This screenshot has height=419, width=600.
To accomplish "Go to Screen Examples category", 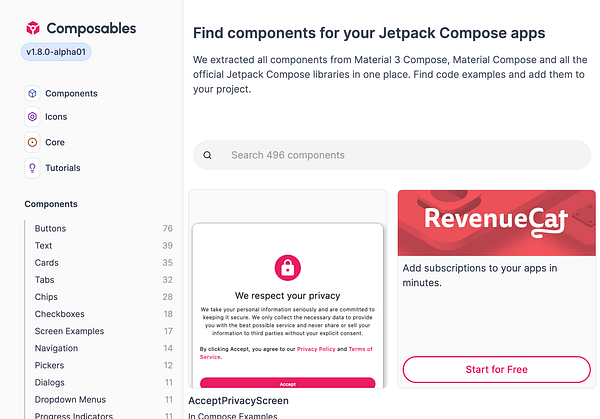I will click(x=69, y=331).
